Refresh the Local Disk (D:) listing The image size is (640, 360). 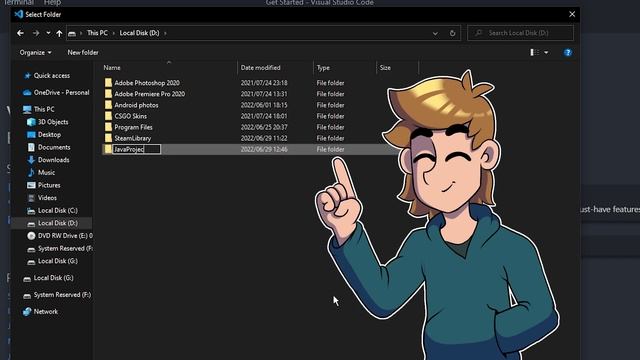coord(452,33)
